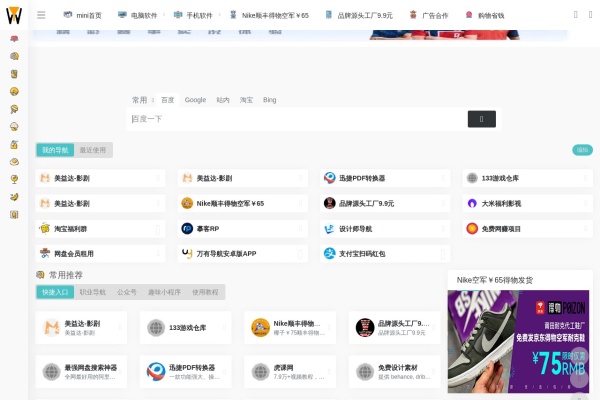Click the 事客RP blue round icon
This screenshot has width=600, height=400.
click(187, 229)
